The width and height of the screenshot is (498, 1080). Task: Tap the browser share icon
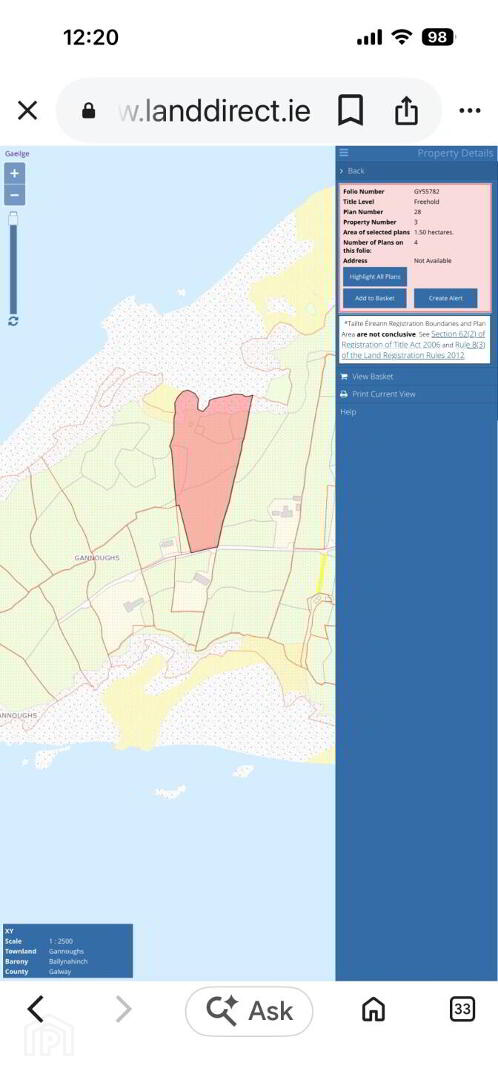(406, 110)
